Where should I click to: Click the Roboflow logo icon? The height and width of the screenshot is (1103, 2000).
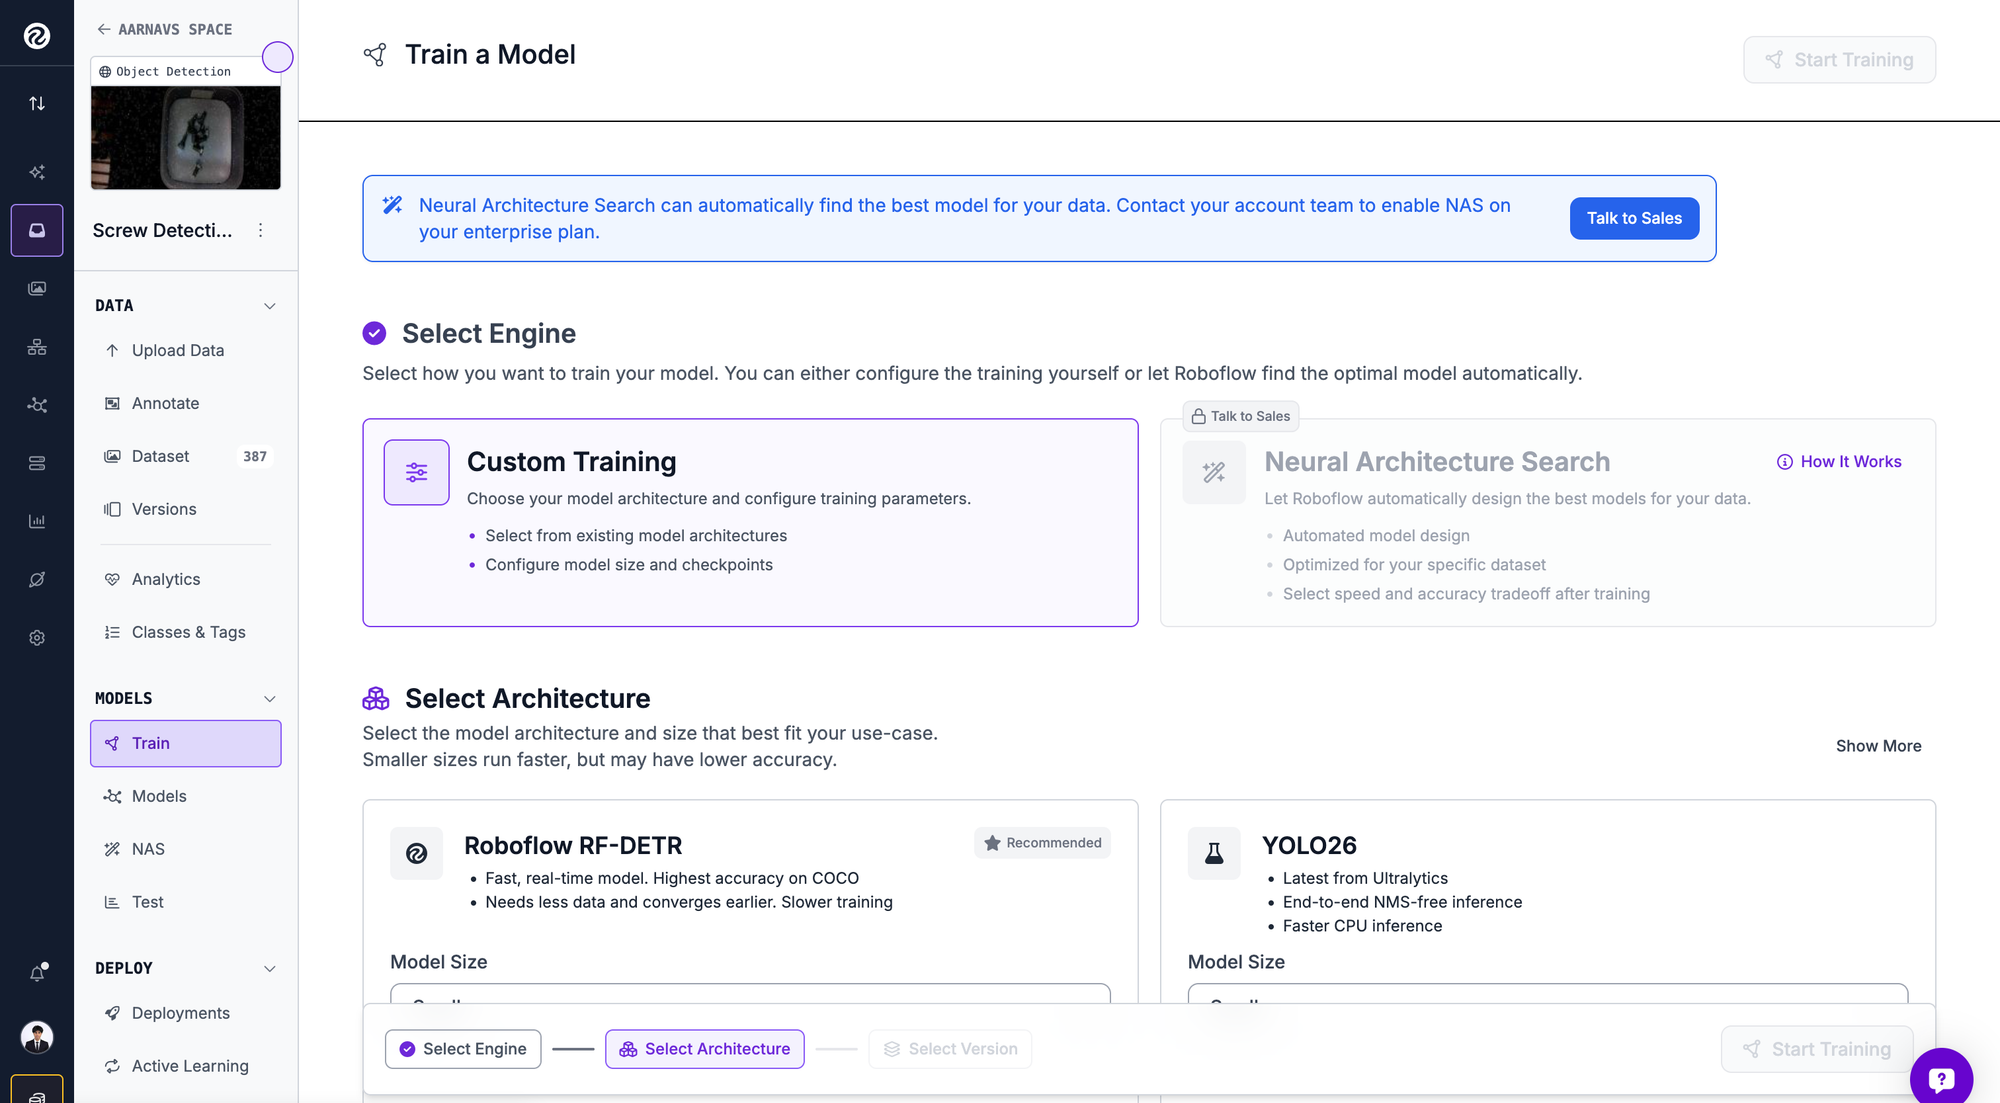[37, 36]
